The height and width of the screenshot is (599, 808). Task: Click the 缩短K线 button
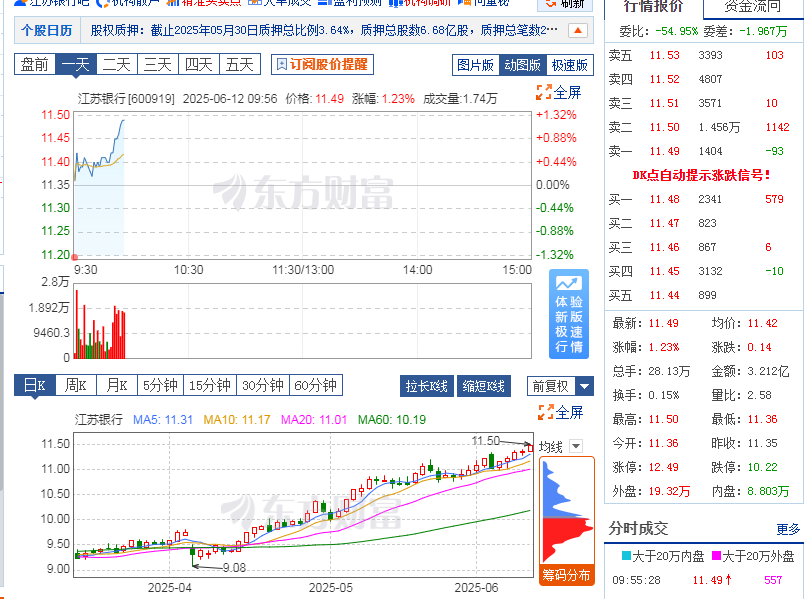click(x=484, y=386)
